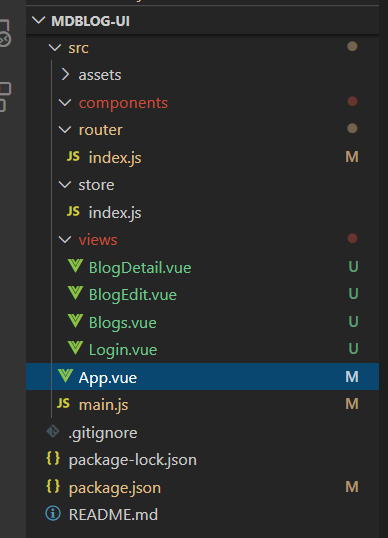Click the red status dot on components
Viewport: 388px width, 538px height.
click(x=352, y=101)
